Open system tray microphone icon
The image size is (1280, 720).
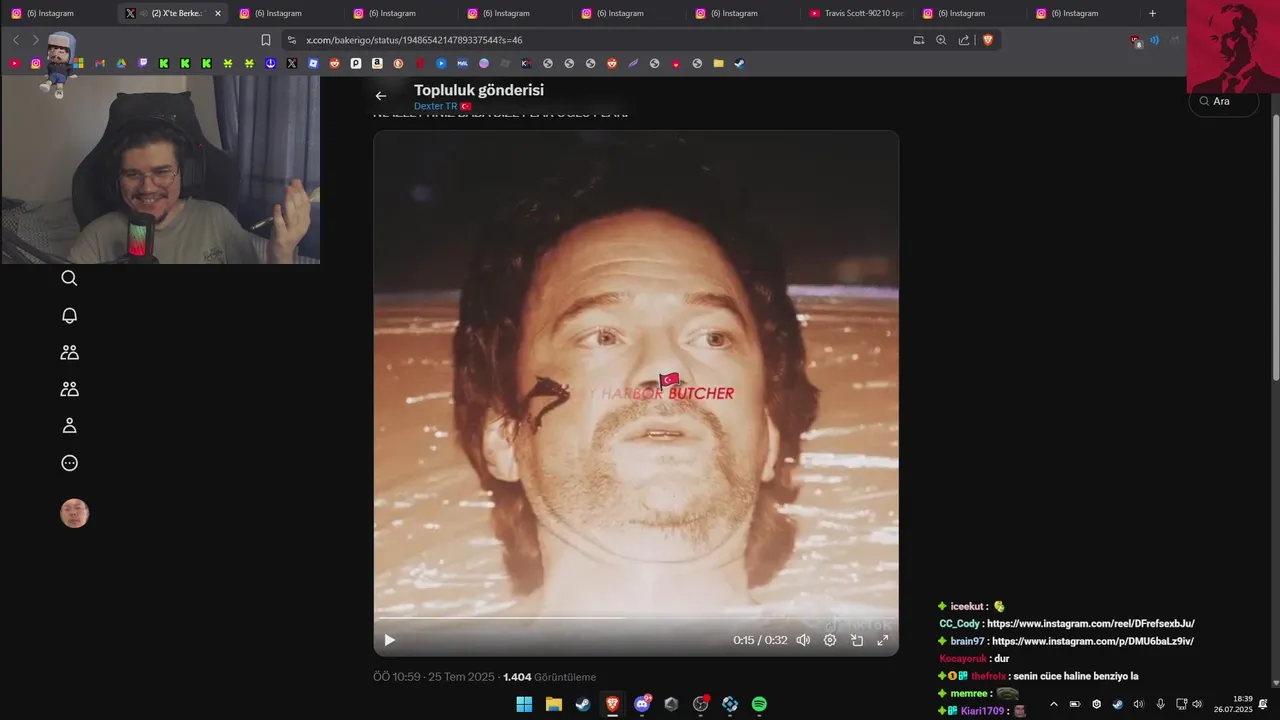[x=1160, y=704]
